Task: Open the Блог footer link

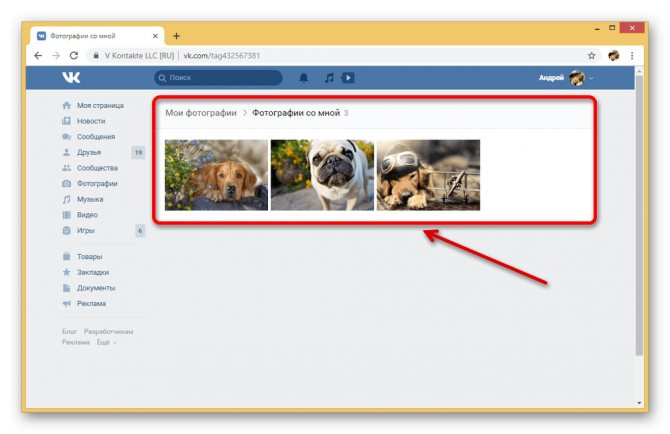Action: click(69, 331)
